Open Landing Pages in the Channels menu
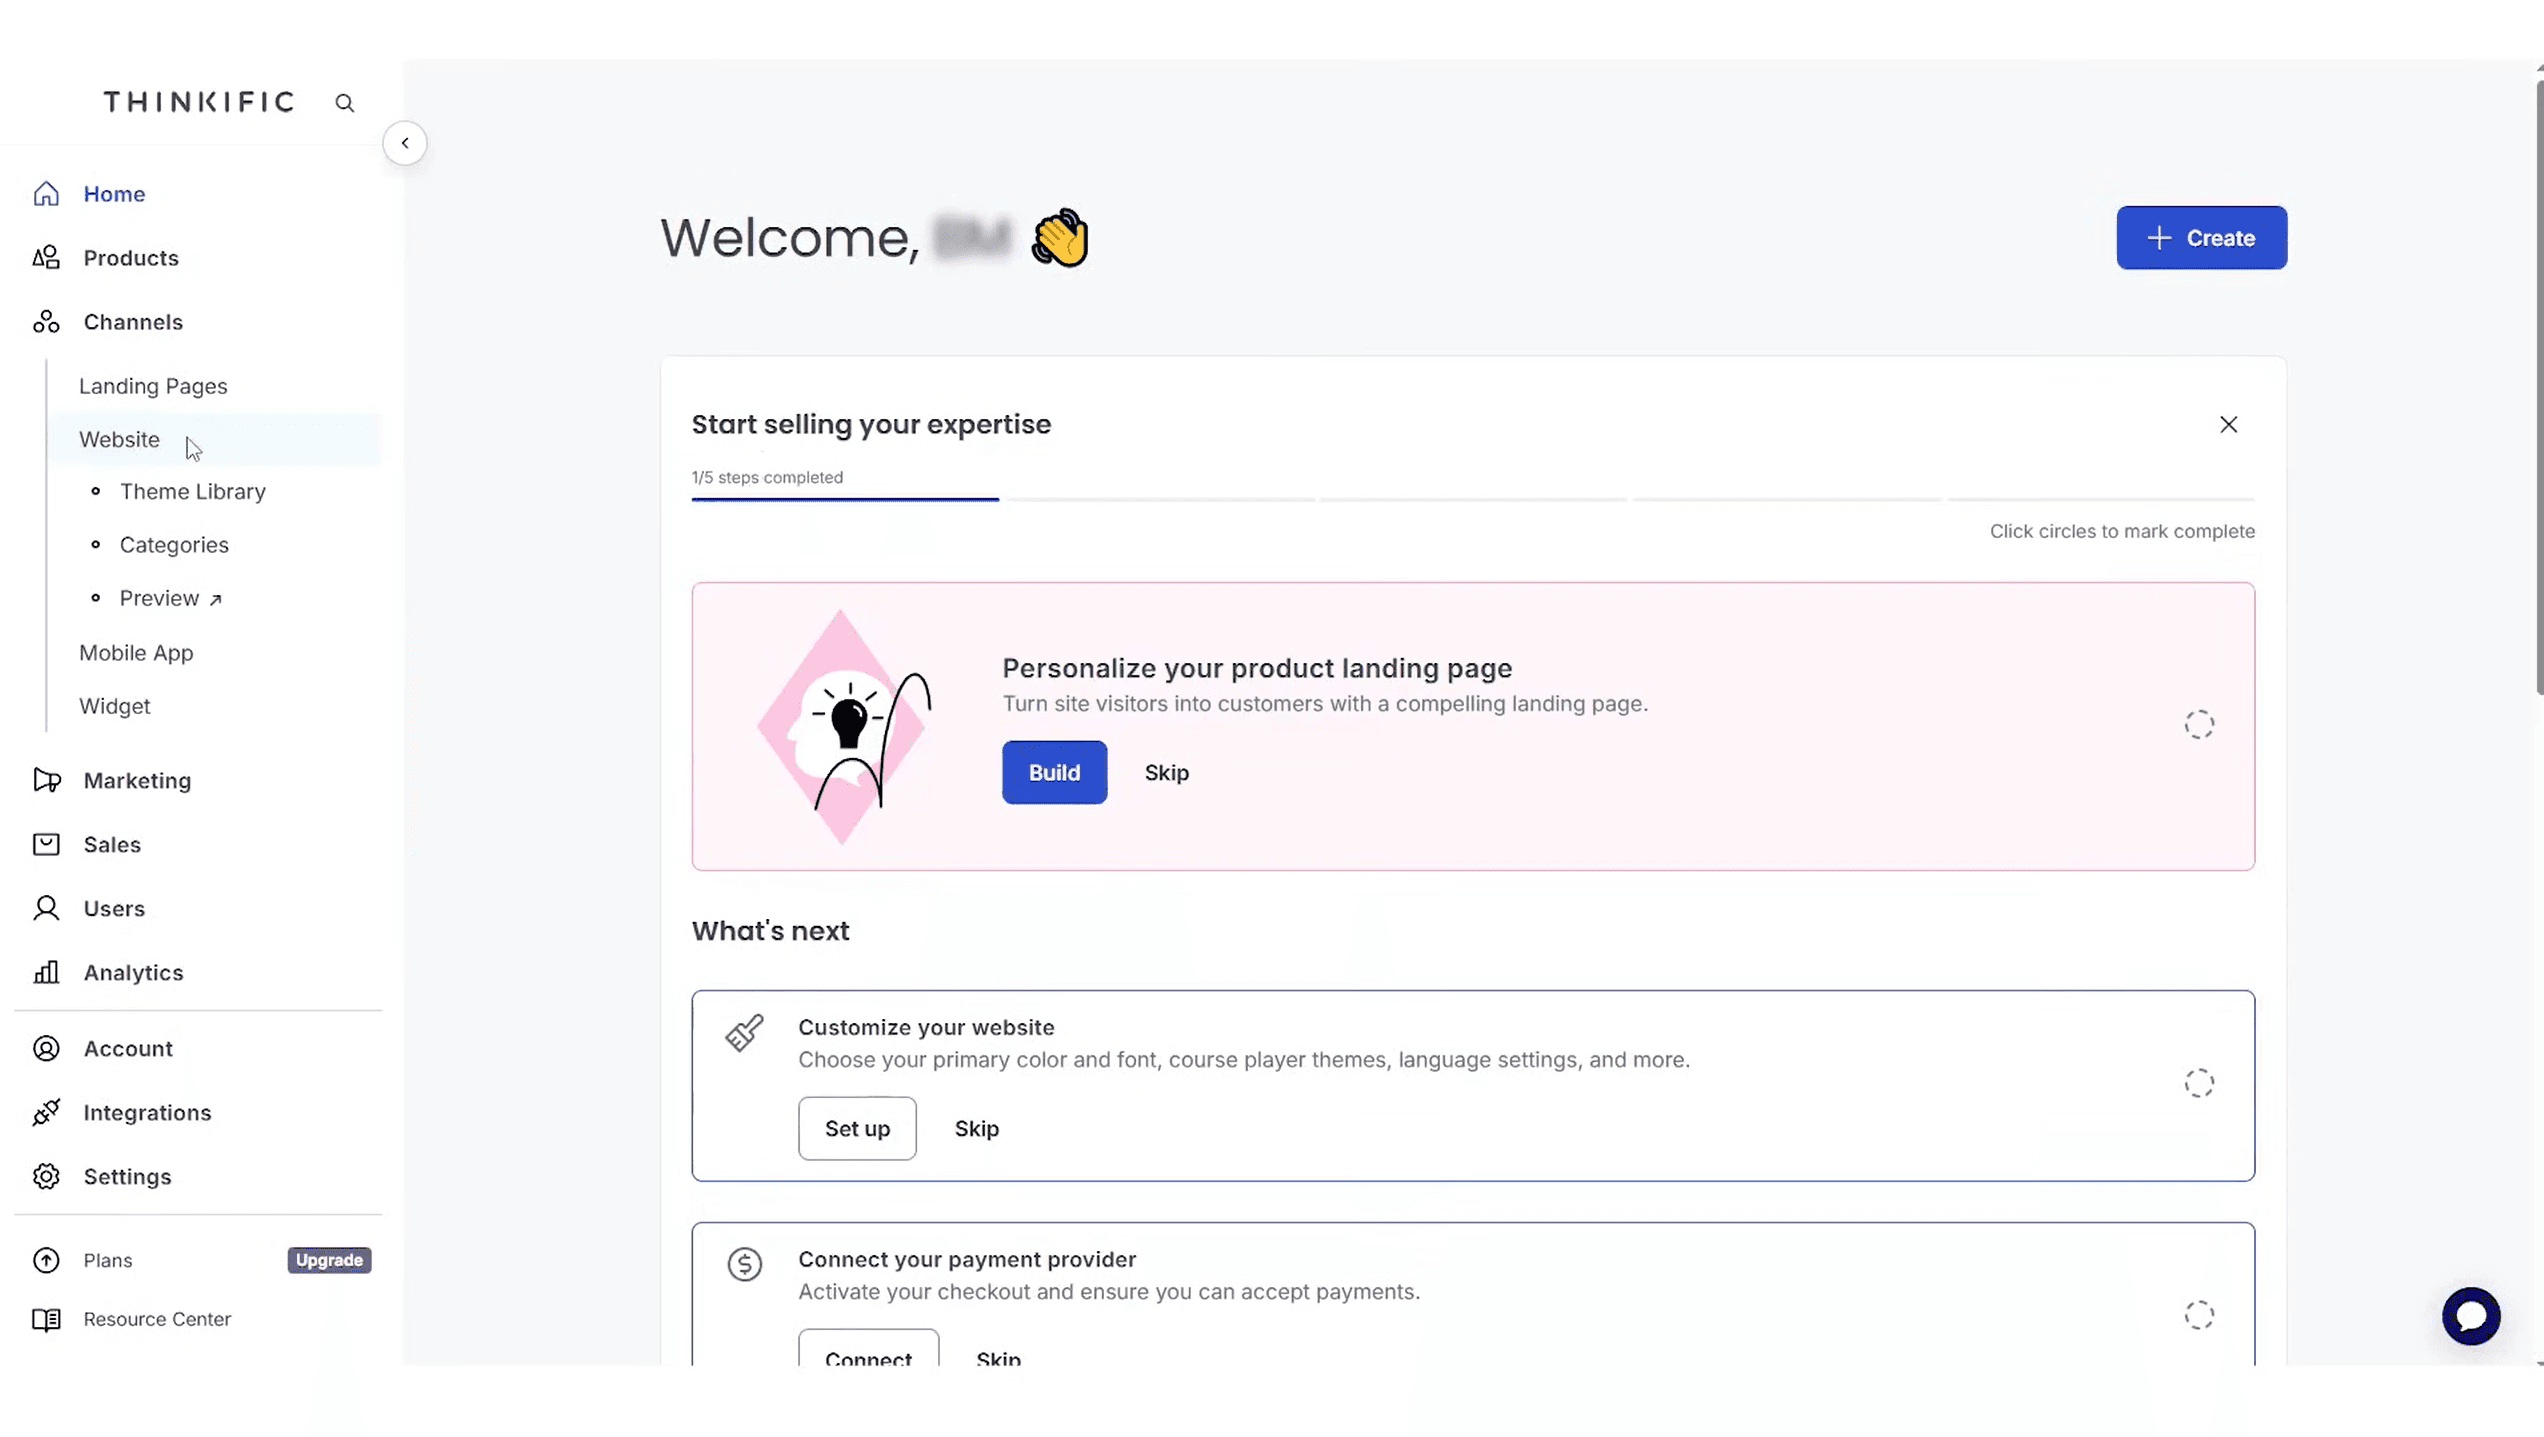This screenshot has width=2544, height=1437. [153, 385]
